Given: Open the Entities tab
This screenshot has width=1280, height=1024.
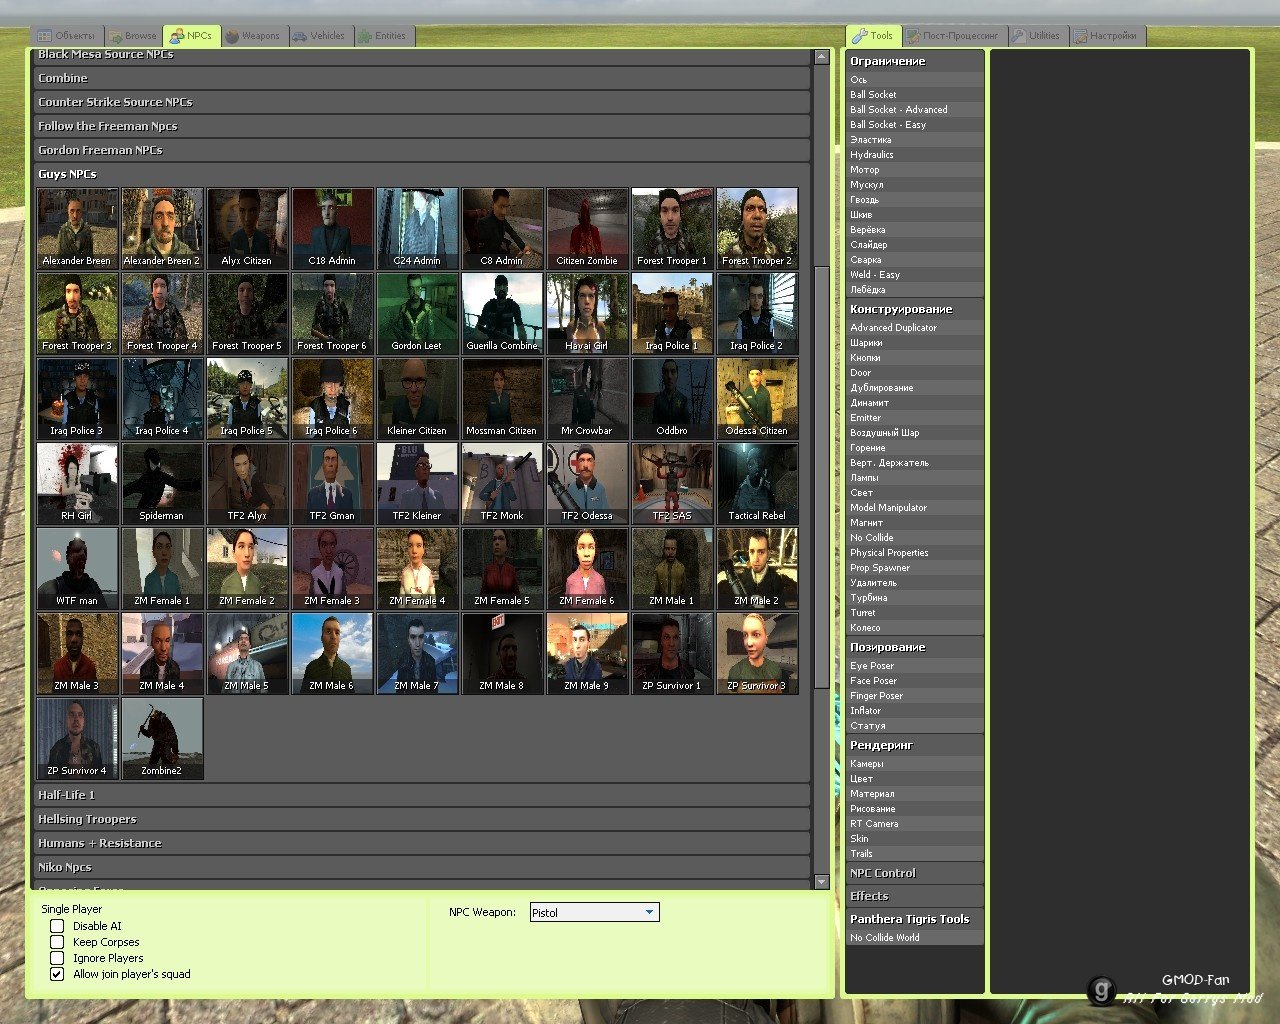Looking at the screenshot, I should point(383,36).
